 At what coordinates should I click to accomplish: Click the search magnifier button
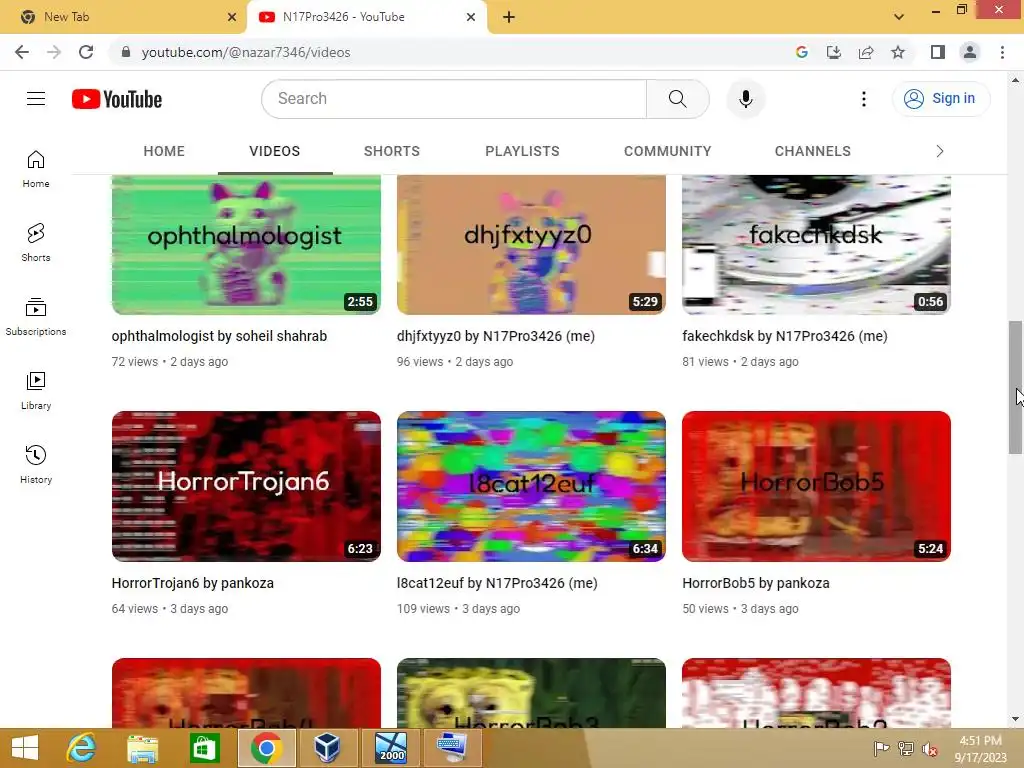[677, 99]
